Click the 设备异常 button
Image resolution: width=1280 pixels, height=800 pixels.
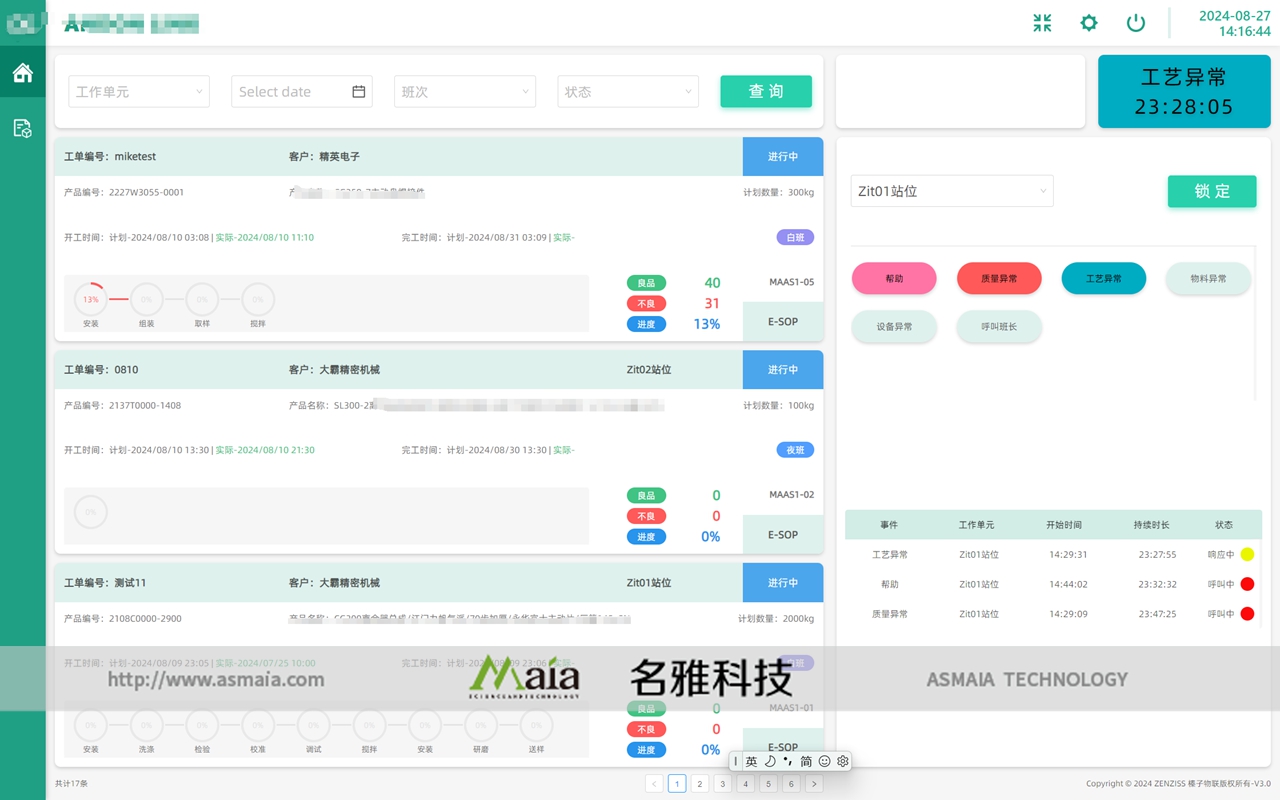tap(894, 327)
